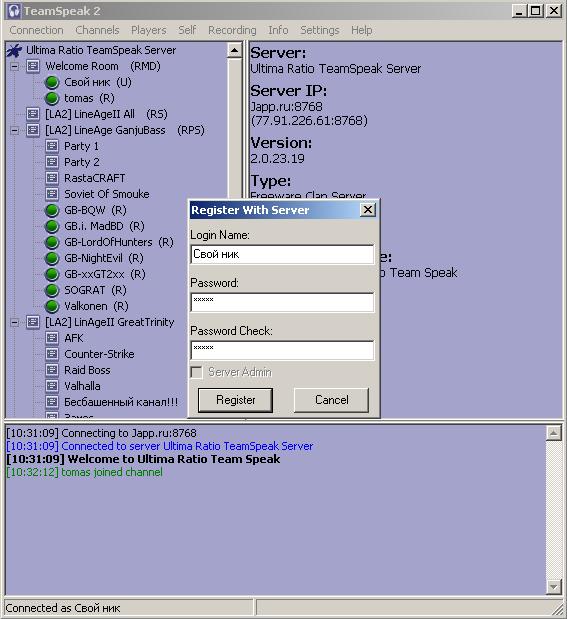The height and width of the screenshot is (619, 567).
Task: Open the Self menu
Action: [187, 30]
